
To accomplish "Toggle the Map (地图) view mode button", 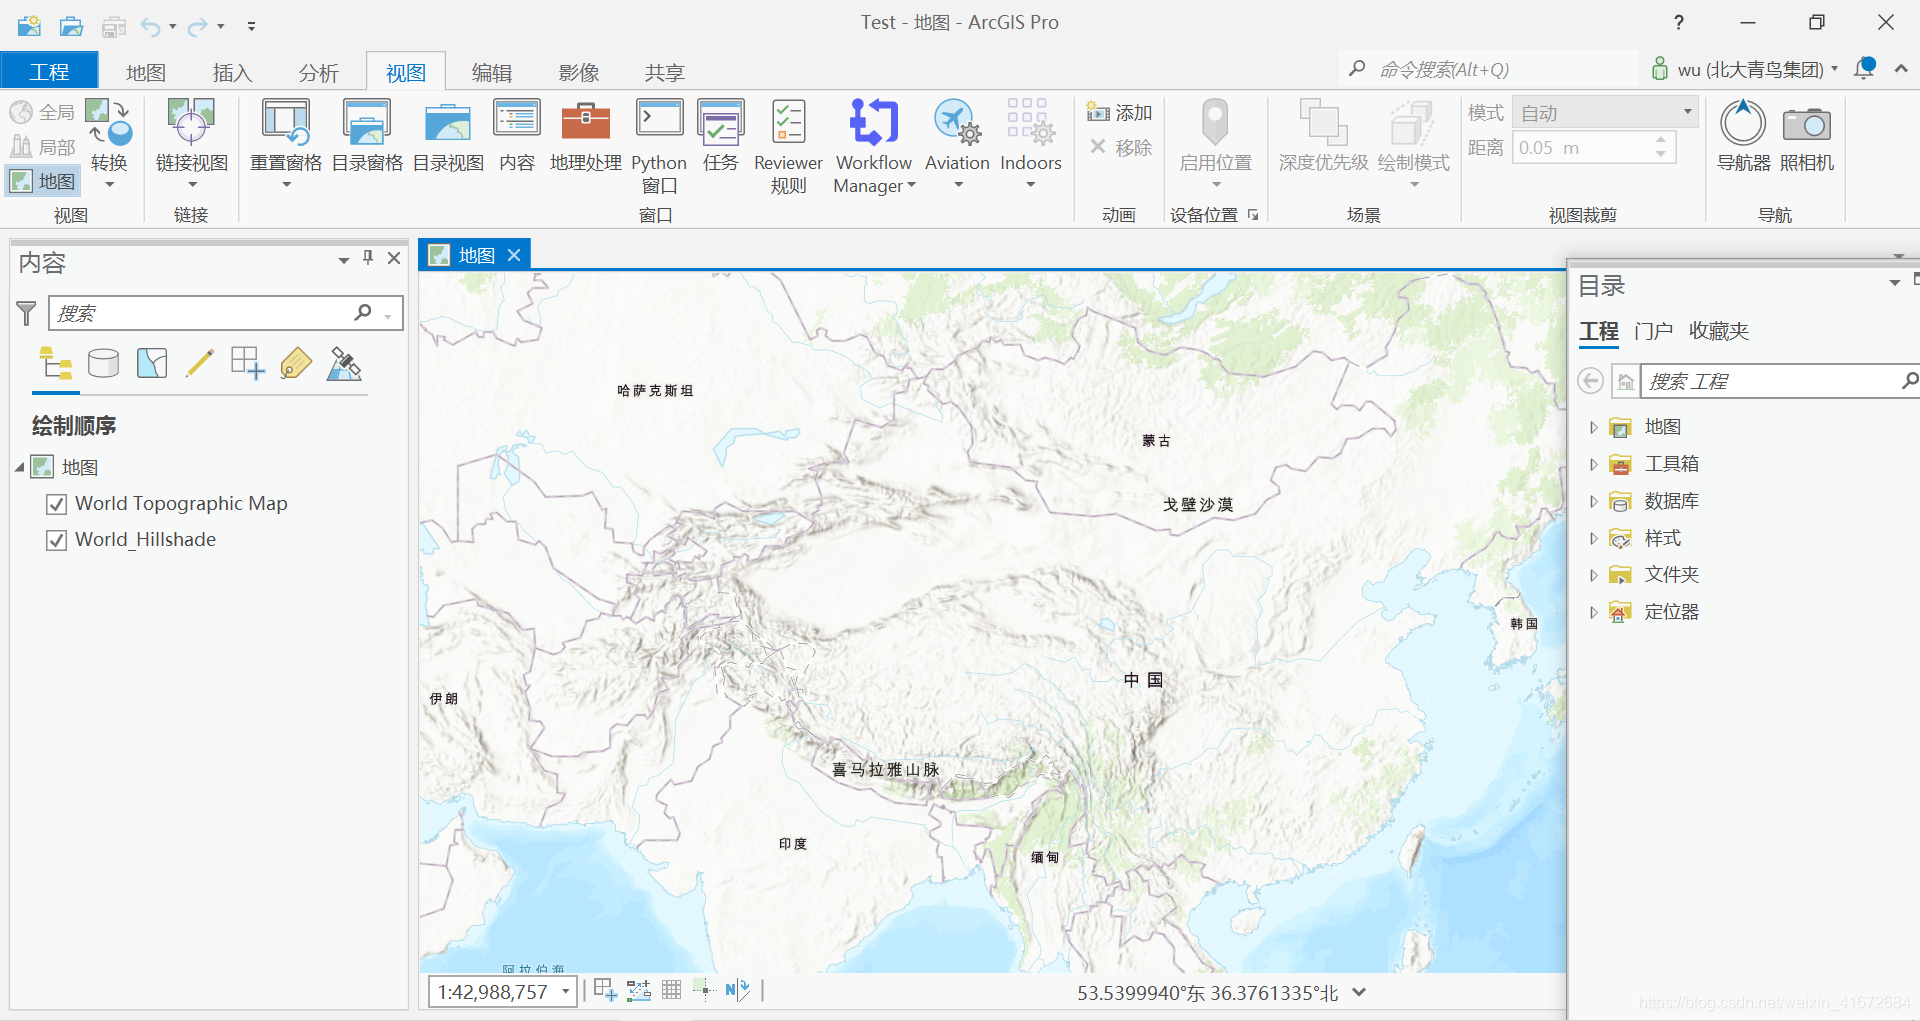I will 43,181.
